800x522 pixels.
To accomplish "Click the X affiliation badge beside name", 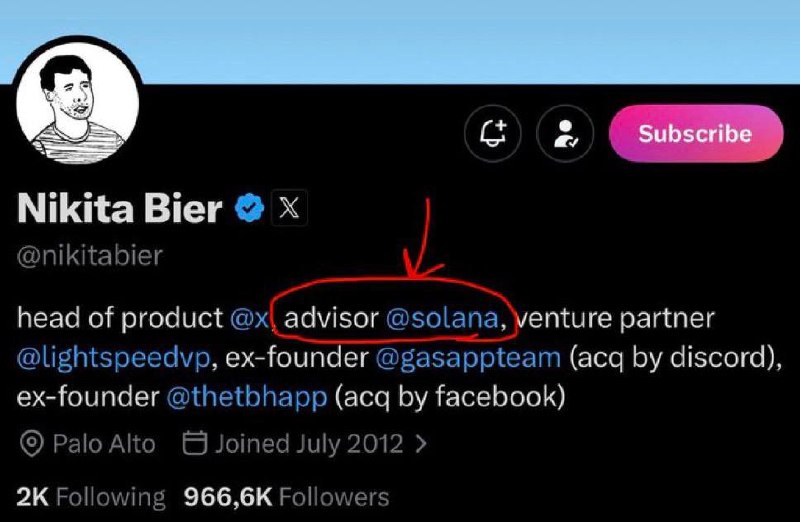I will (x=287, y=208).
